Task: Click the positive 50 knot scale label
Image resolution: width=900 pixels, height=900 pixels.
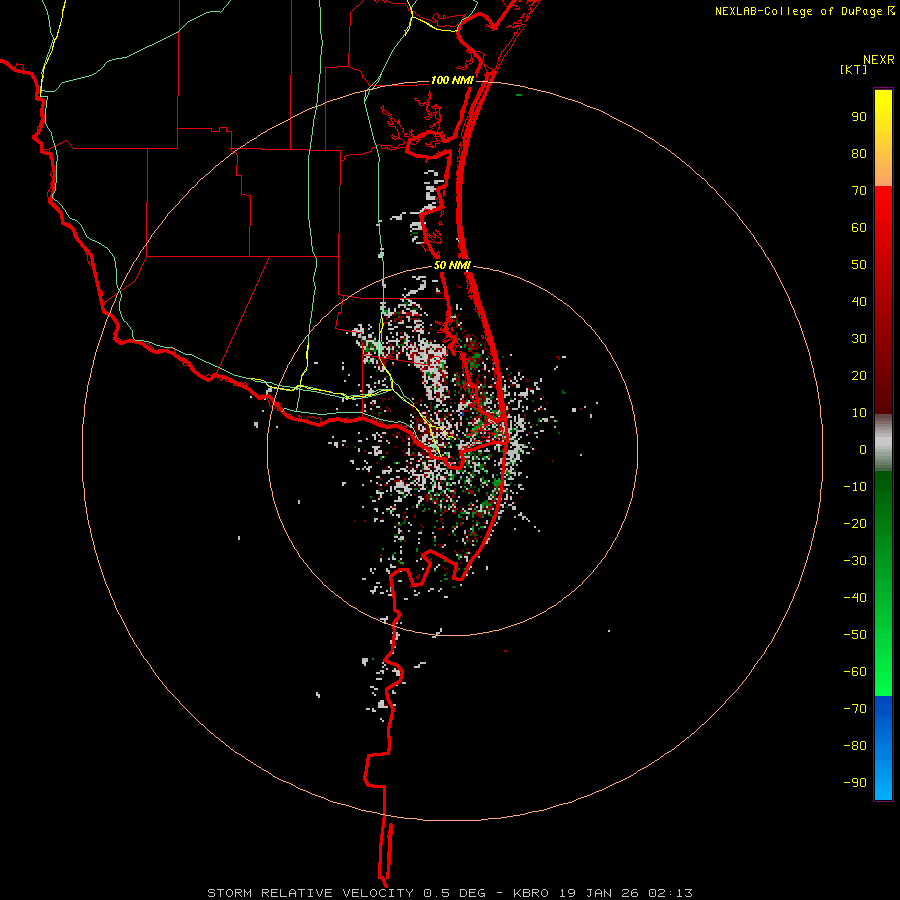Action: [x=859, y=265]
